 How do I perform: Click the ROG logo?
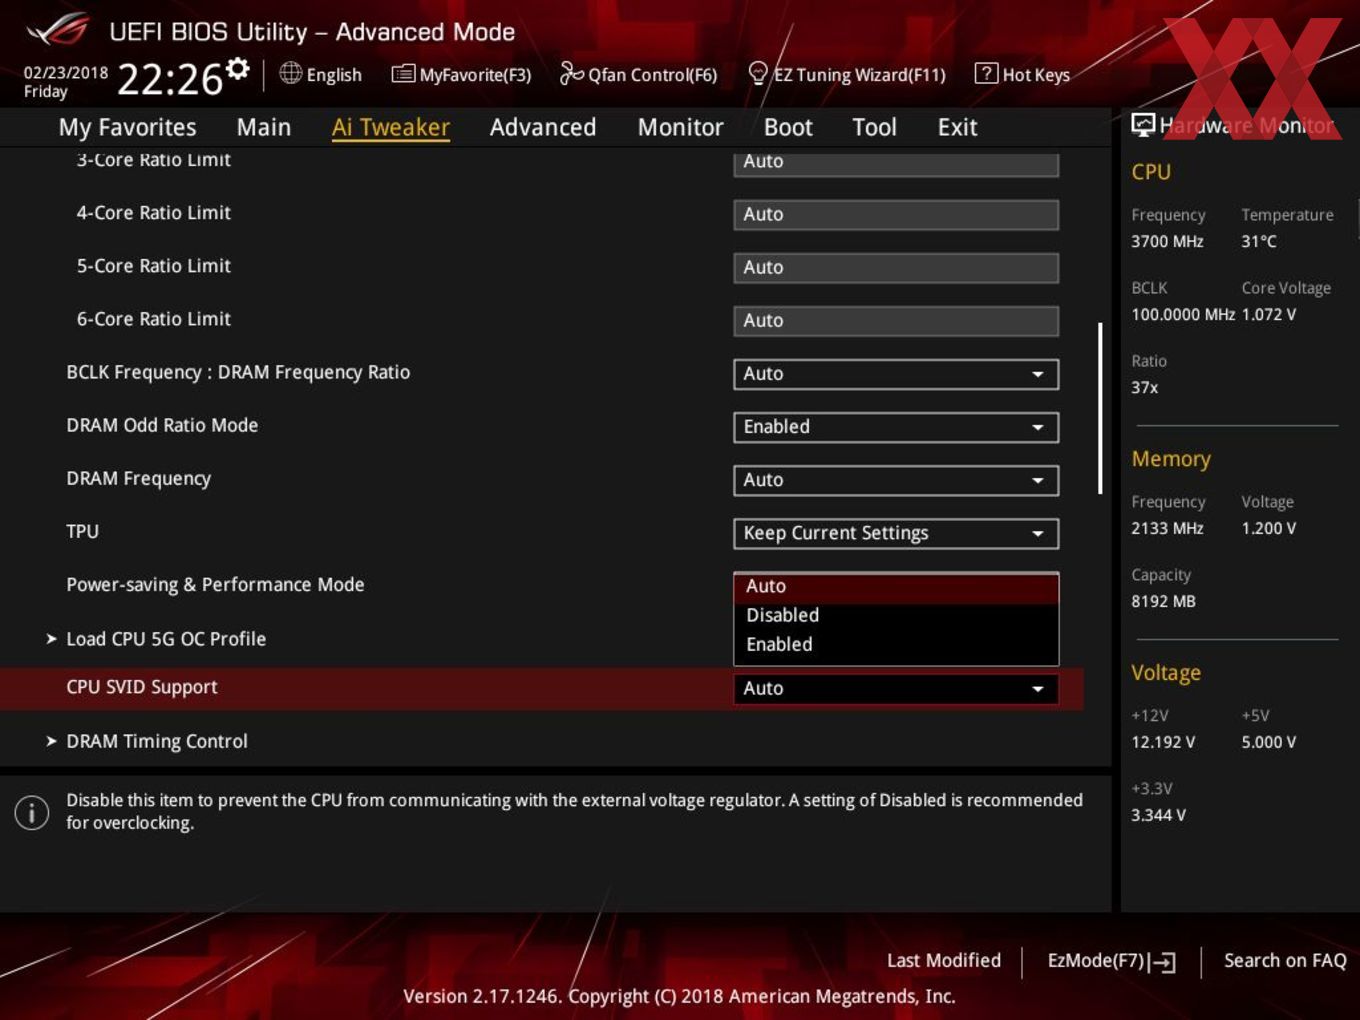point(58,30)
